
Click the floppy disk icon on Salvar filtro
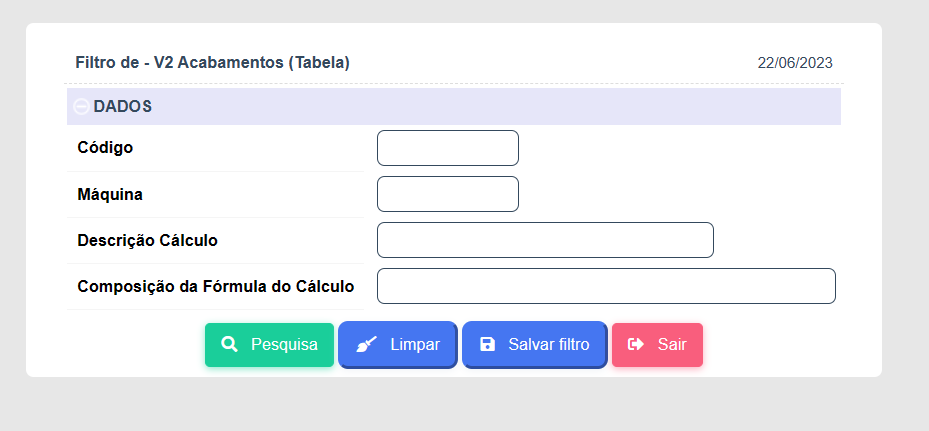[x=487, y=344]
